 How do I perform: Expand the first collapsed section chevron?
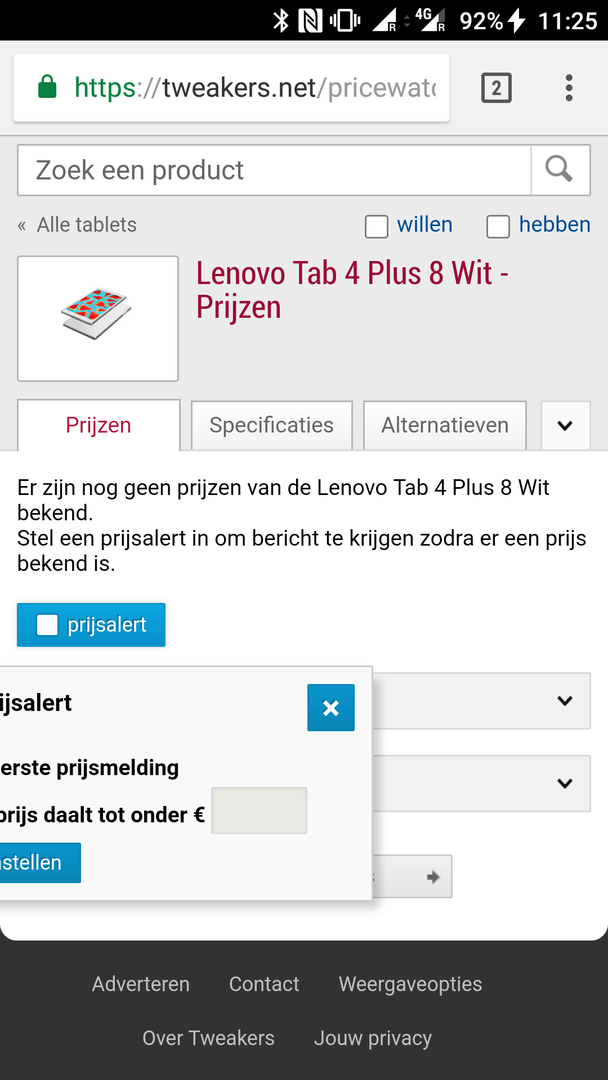pyautogui.click(x=565, y=701)
